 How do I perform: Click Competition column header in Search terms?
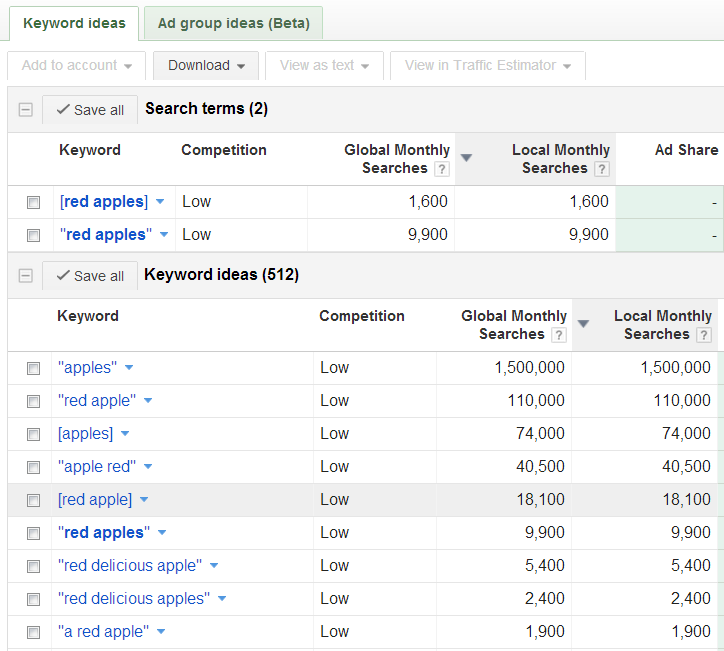(223, 150)
